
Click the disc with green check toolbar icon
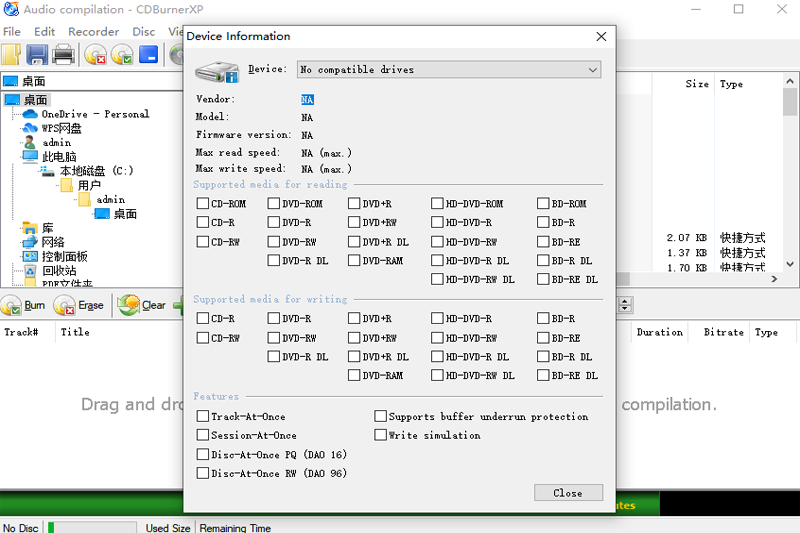122,55
